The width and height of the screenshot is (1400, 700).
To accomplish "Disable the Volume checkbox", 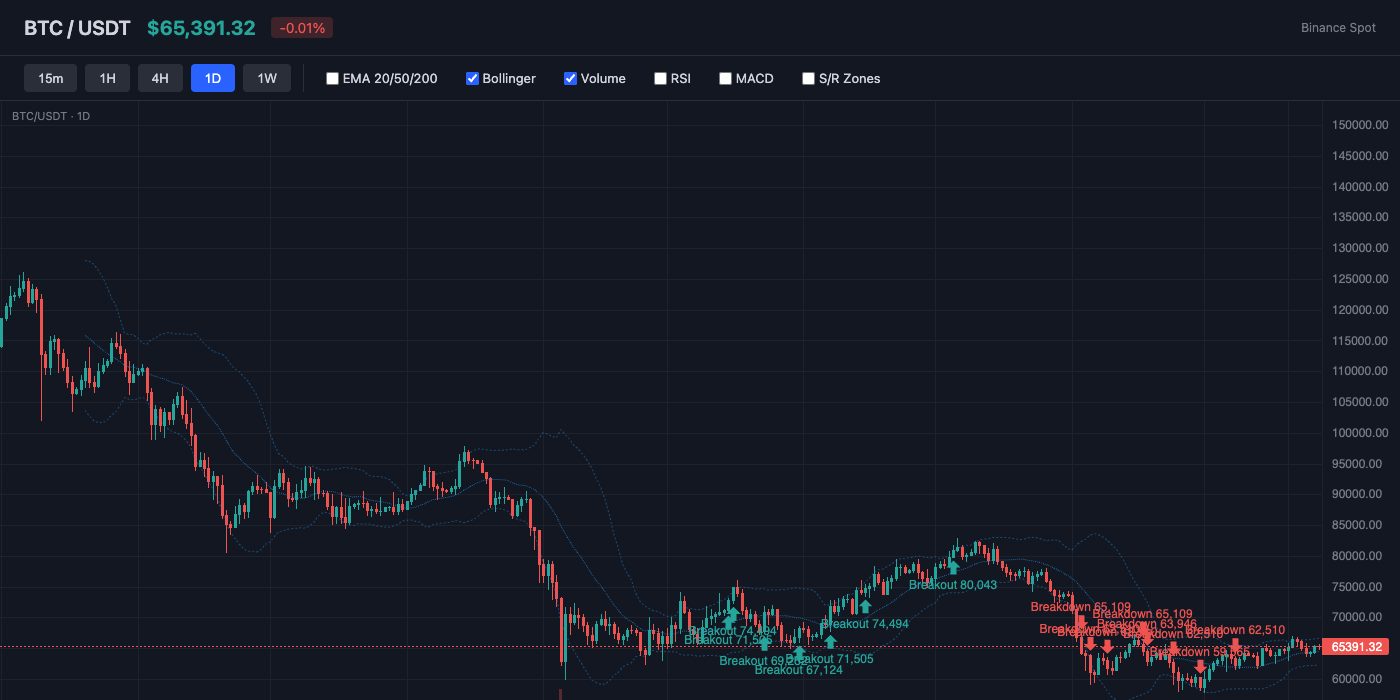I will click(x=570, y=78).
